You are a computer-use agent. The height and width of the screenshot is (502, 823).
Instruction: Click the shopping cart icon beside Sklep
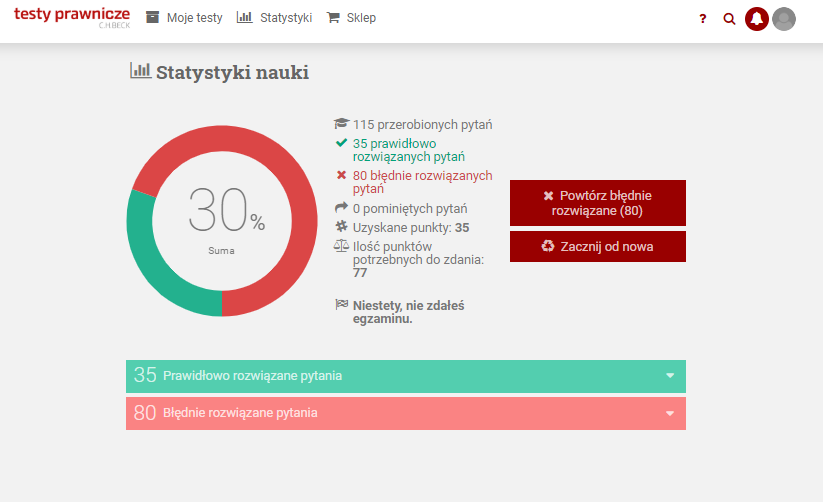[333, 17]
